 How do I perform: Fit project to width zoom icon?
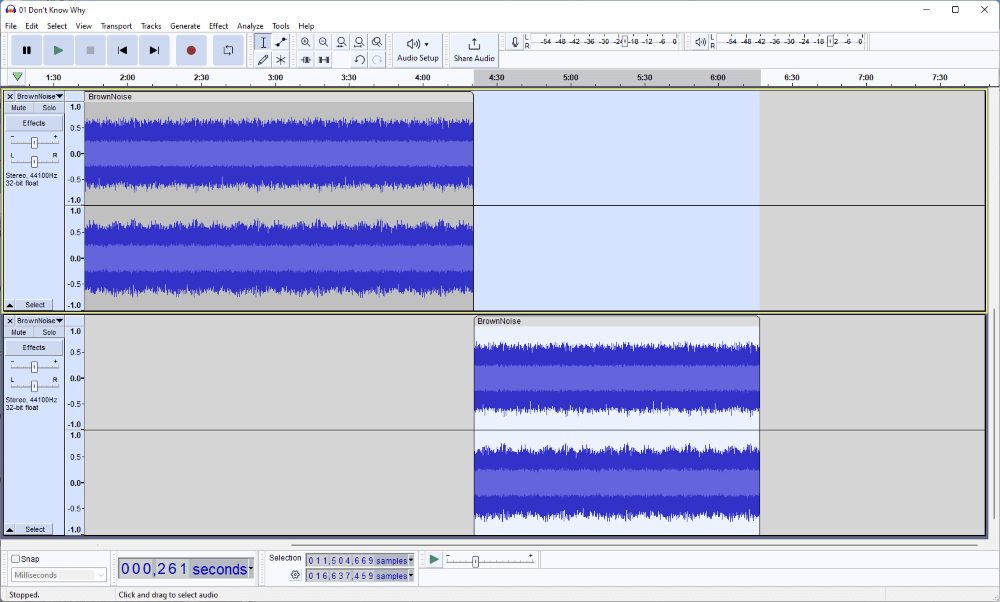coord(359,42)
